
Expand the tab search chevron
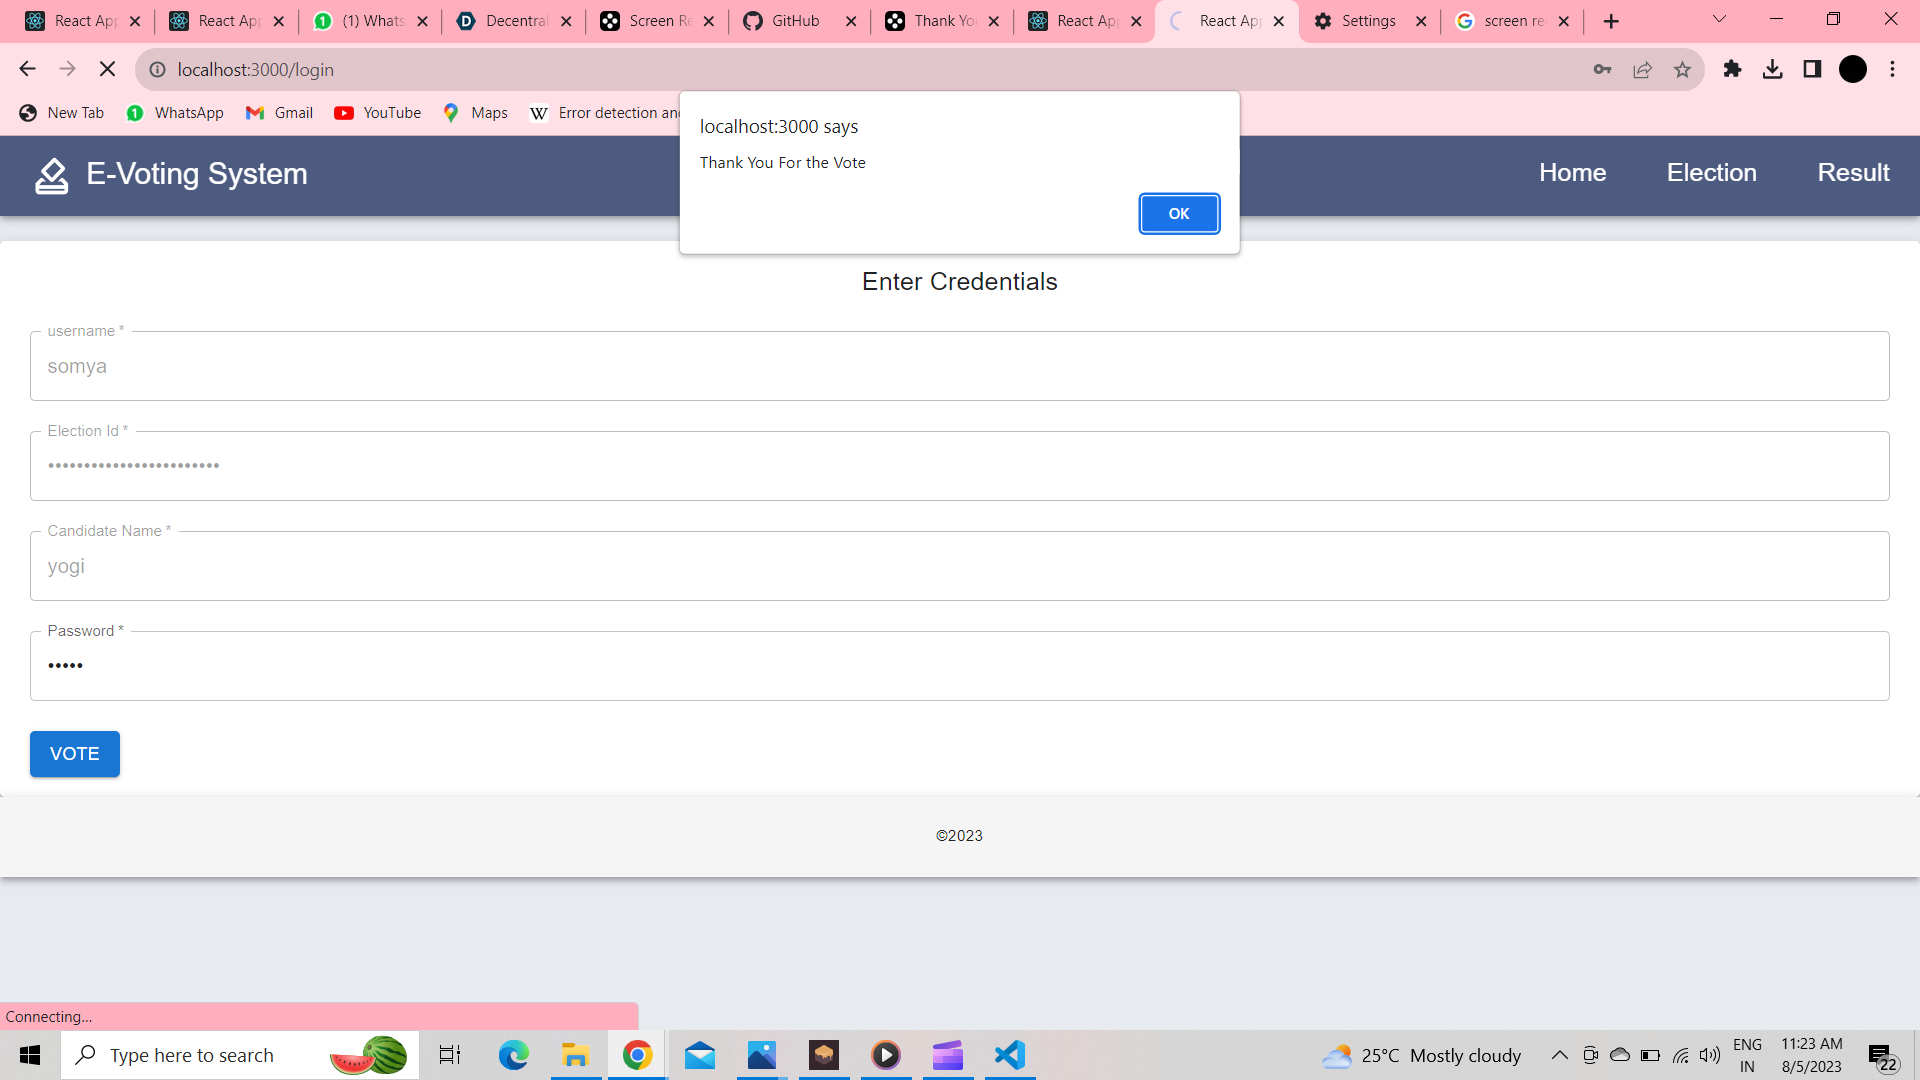[x=1719, y=20]
